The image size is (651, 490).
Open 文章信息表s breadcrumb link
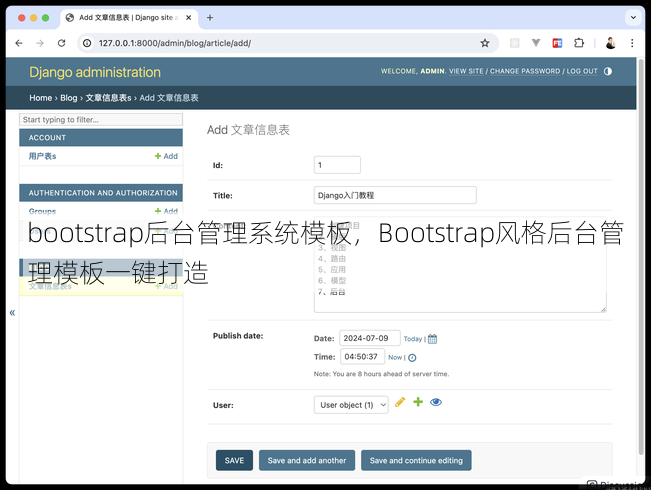(x=108, y=98)
